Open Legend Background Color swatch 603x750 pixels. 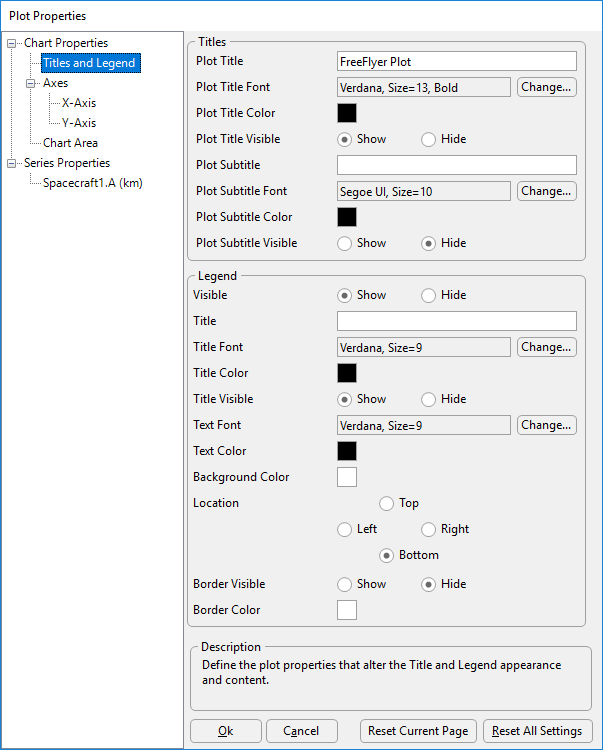point(347,477)
